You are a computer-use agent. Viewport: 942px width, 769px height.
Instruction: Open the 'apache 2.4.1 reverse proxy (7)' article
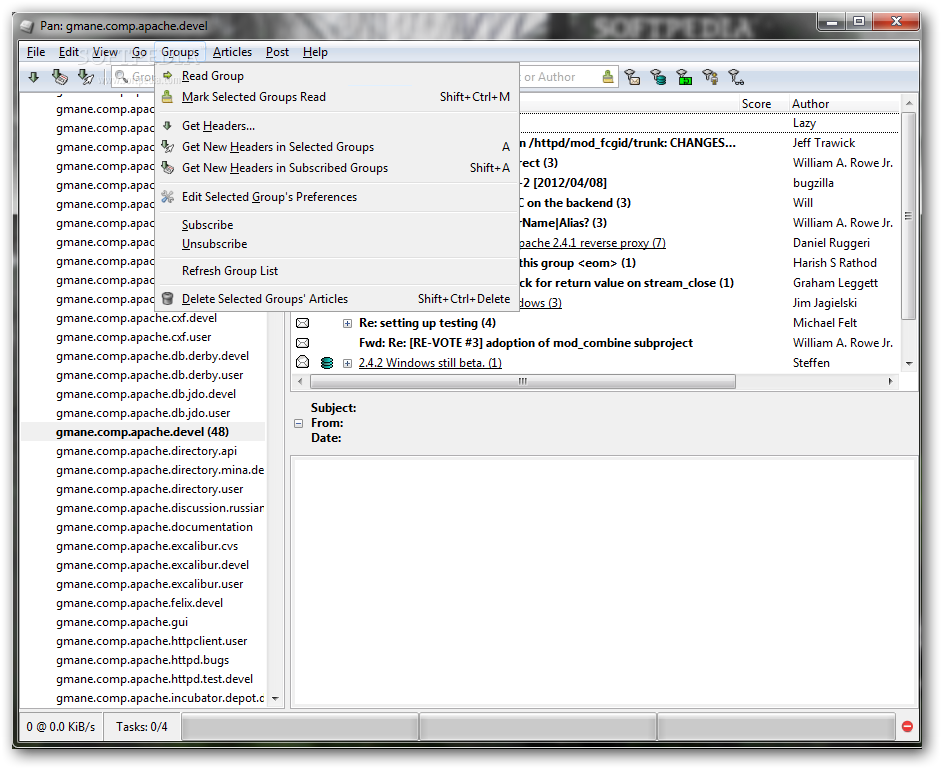coord(592,243)
